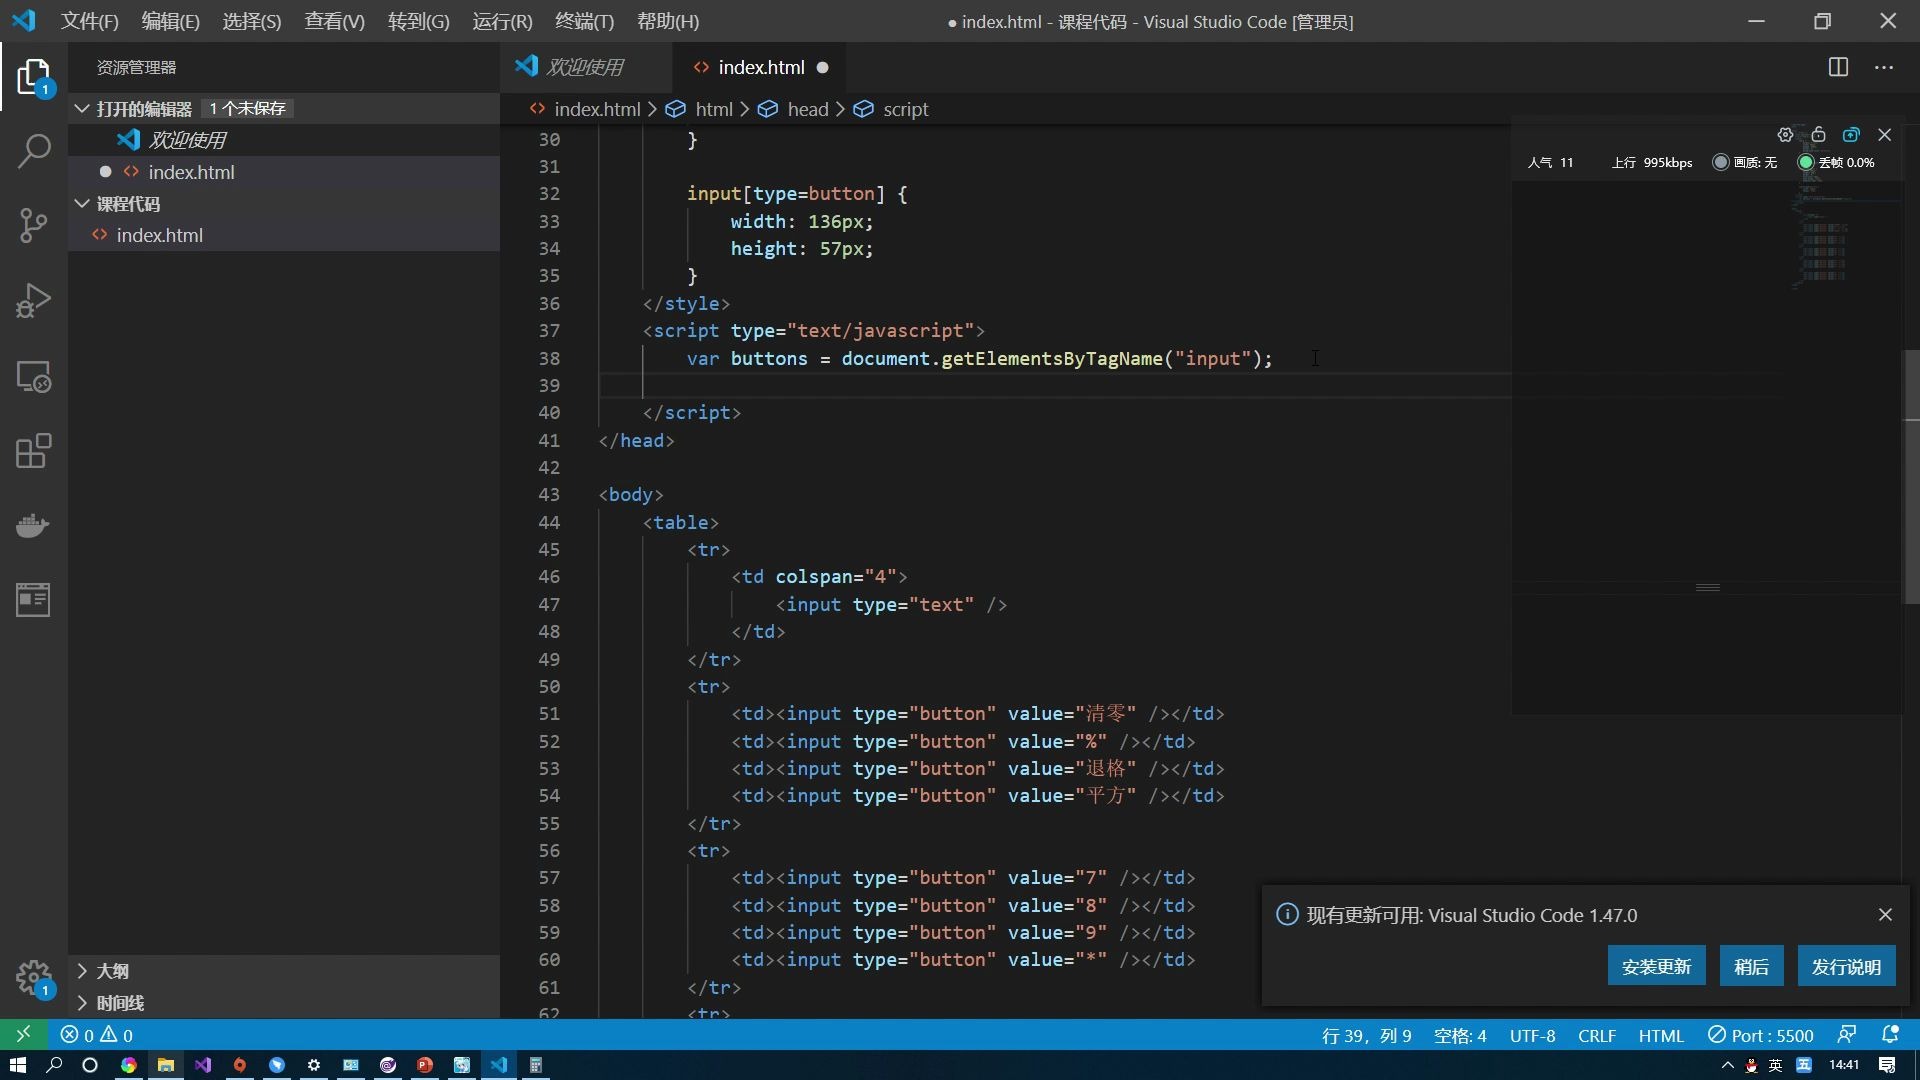Image resolution: width=1920 pixels, height=1080 pixels.
Task: Open the Docker view in activity bar
Action: click(33, 525)
